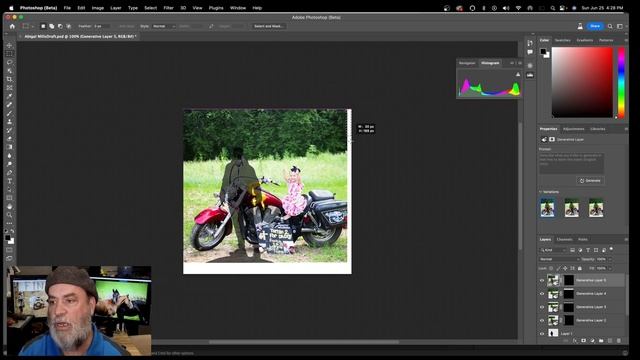Collapse the Variations section
Screen dimensions: 640x360
tap(541, 192)
